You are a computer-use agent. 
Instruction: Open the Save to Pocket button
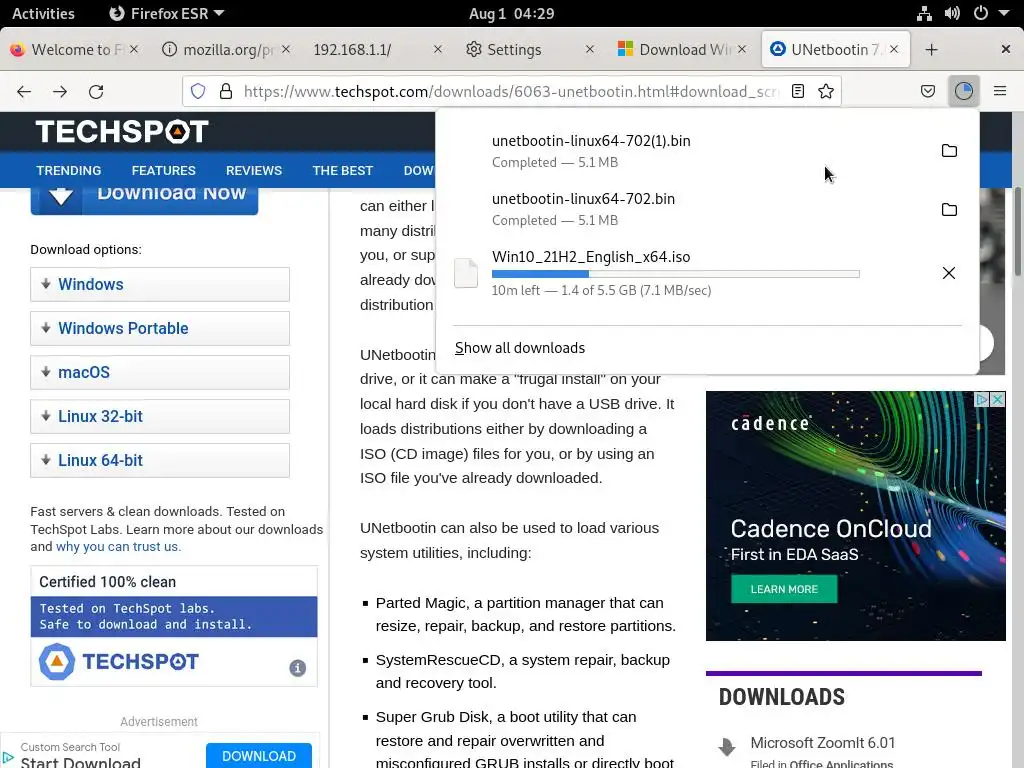point(927,91)
